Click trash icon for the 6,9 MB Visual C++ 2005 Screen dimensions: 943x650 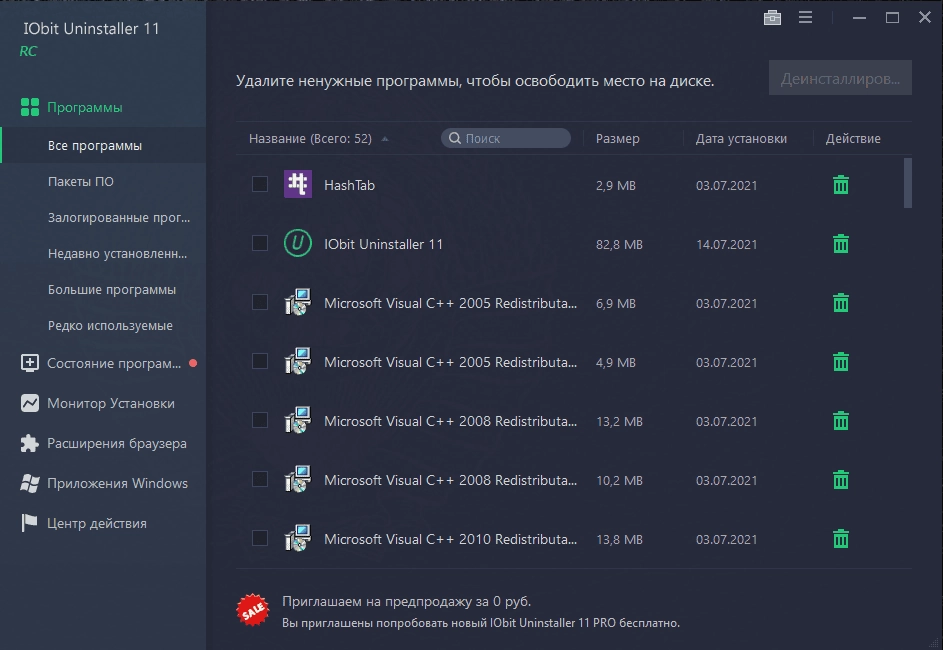(841, 302)
